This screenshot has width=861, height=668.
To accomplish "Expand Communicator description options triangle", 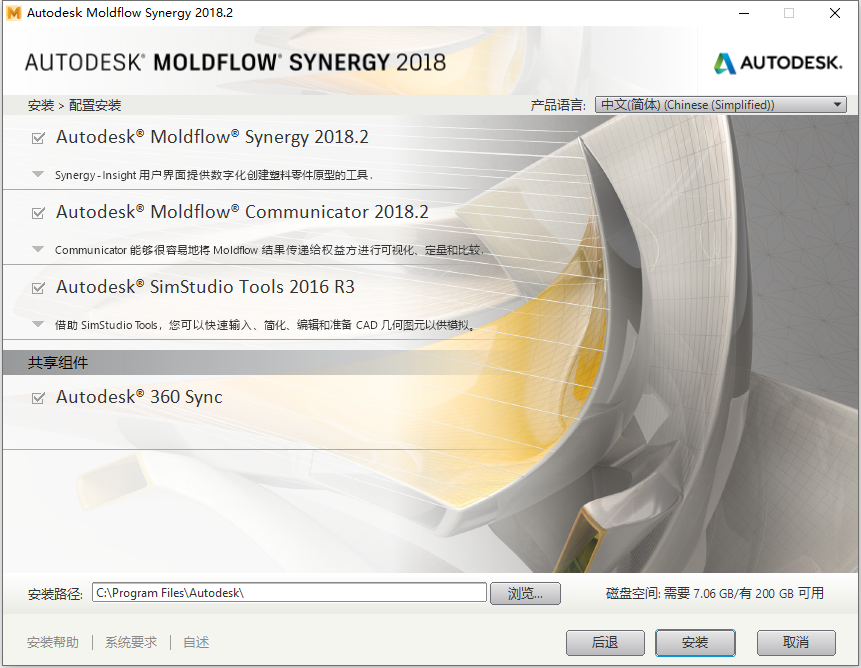I will (38, 250).
